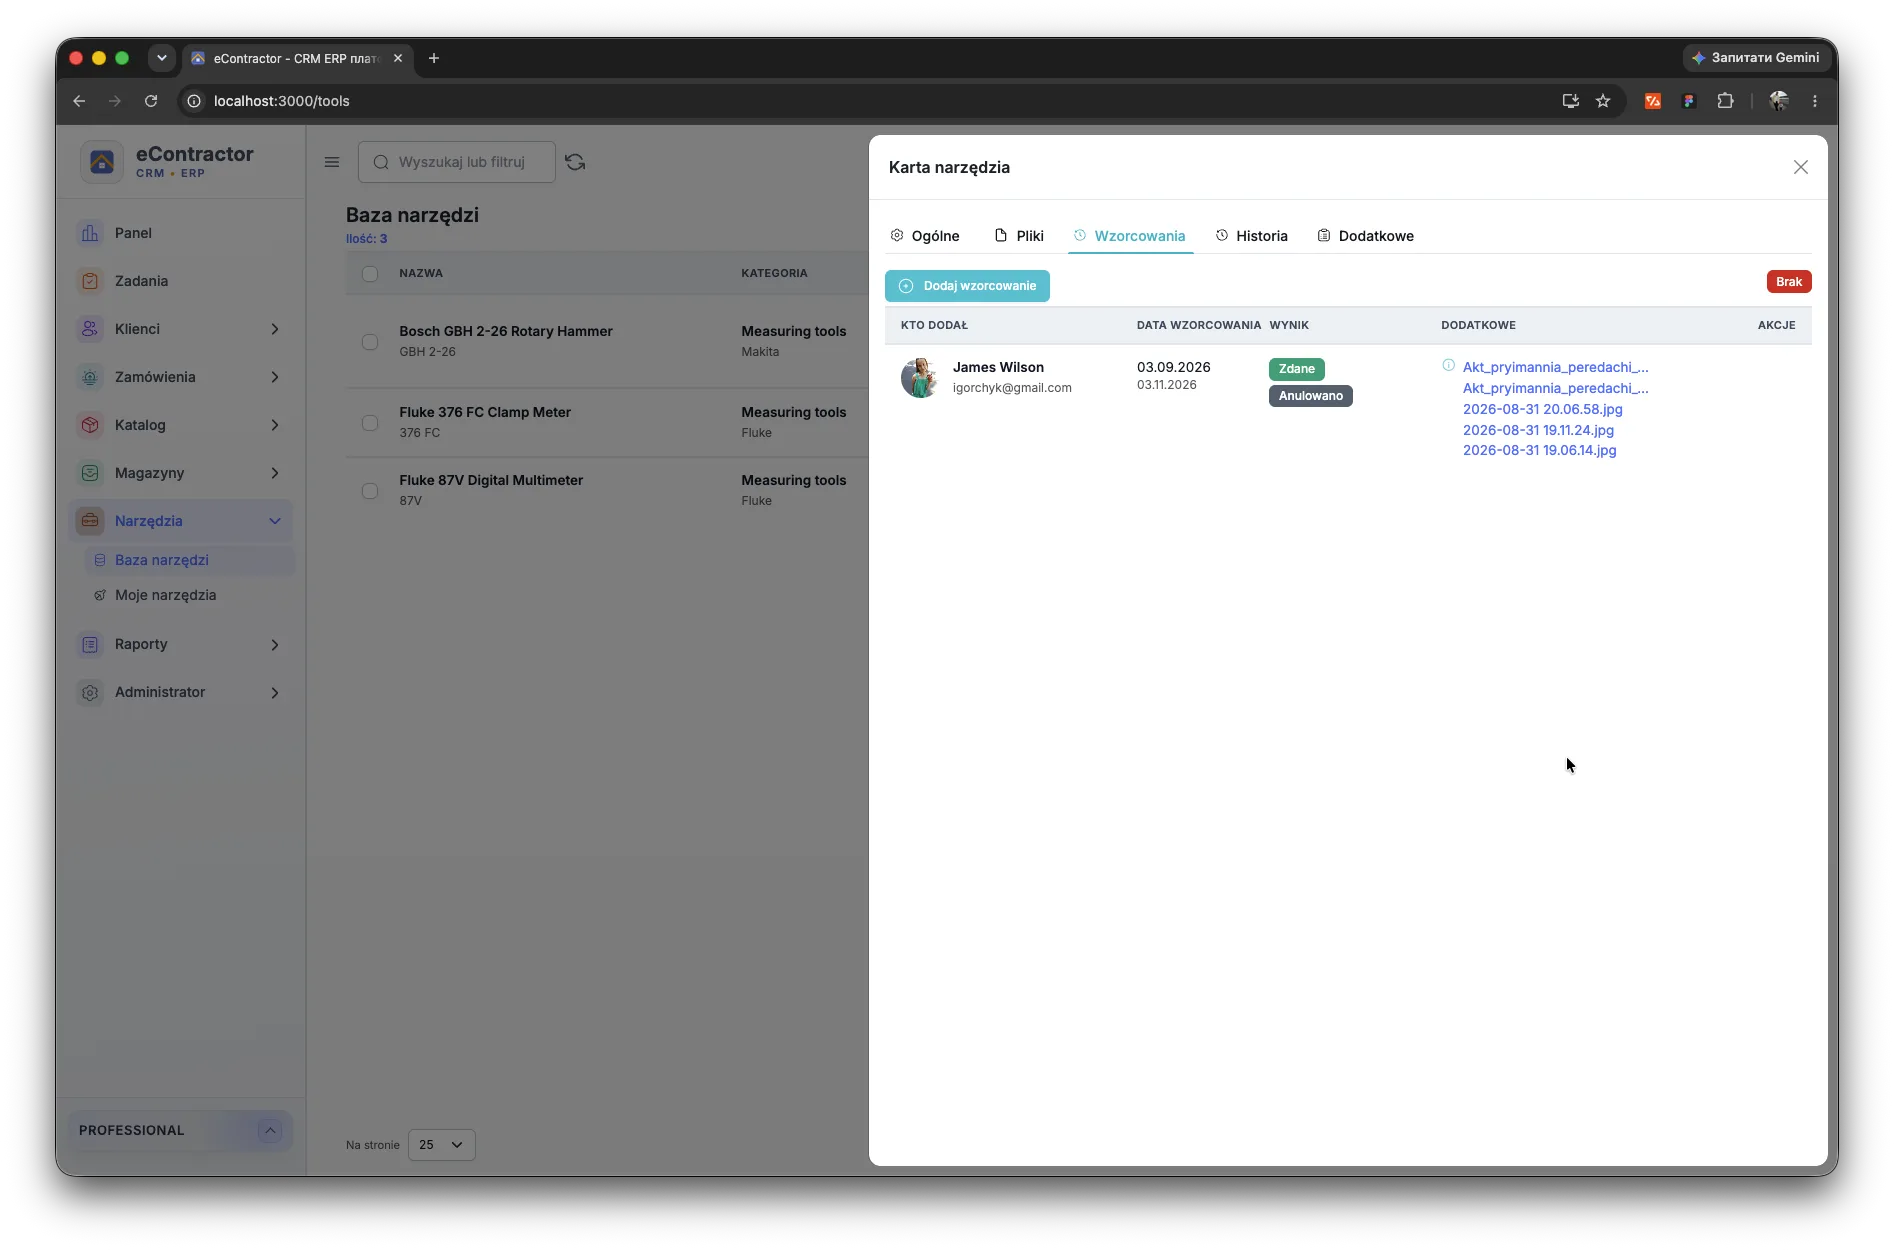The width and height of the screenshot is (1894, 1250).
Task: Open Moje narzędzia in sidebar
Action: click(166, 595)
